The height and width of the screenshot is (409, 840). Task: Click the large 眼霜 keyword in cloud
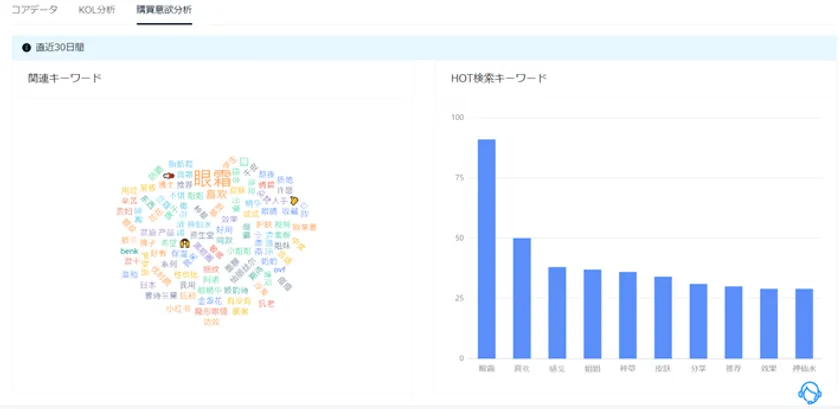pos(213,178)
